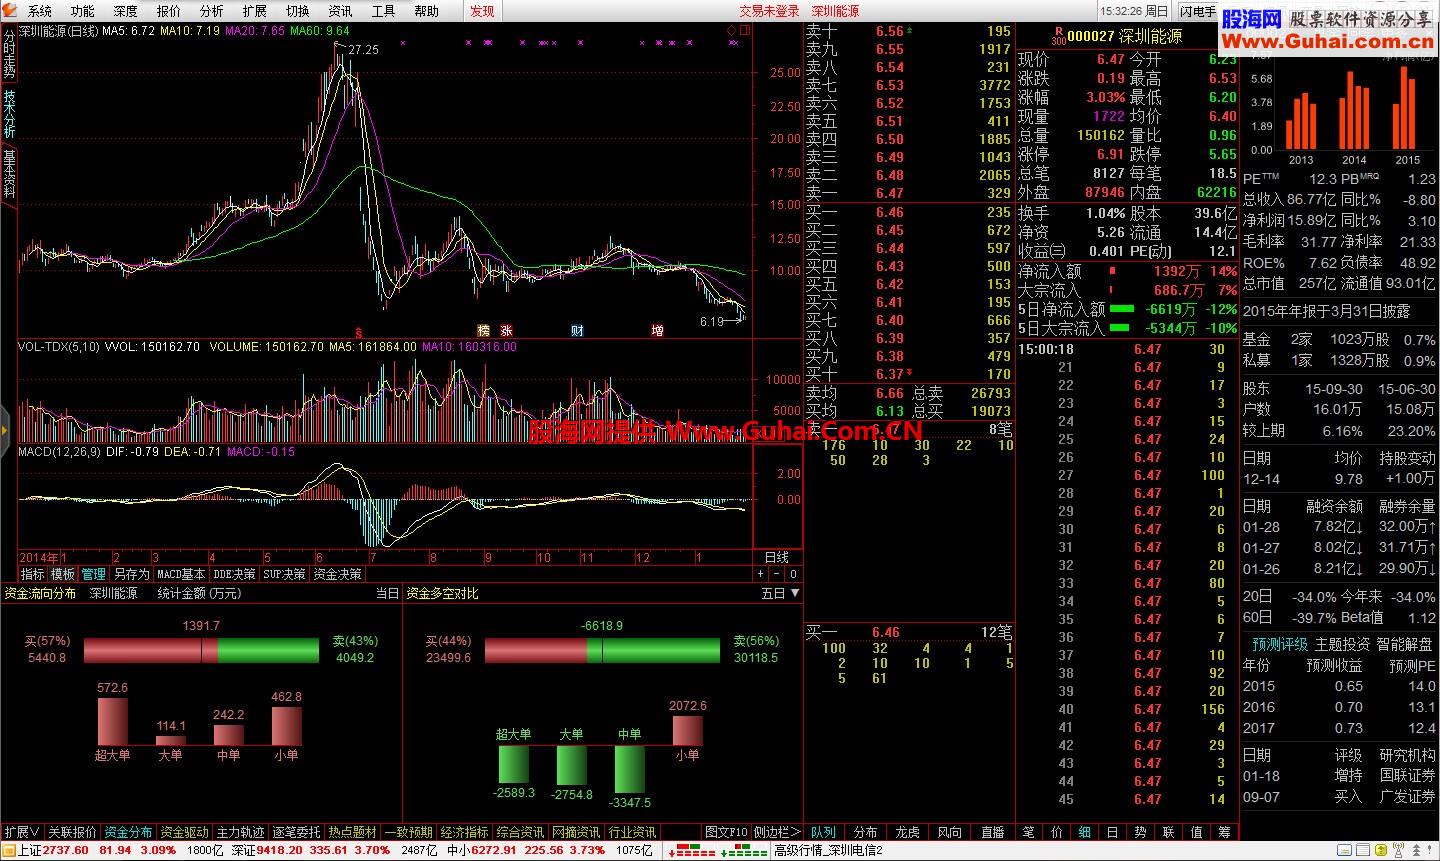Viewport: 1440px width, 861px height.
Task: Open the 资讯 menu
Action: 340,11
